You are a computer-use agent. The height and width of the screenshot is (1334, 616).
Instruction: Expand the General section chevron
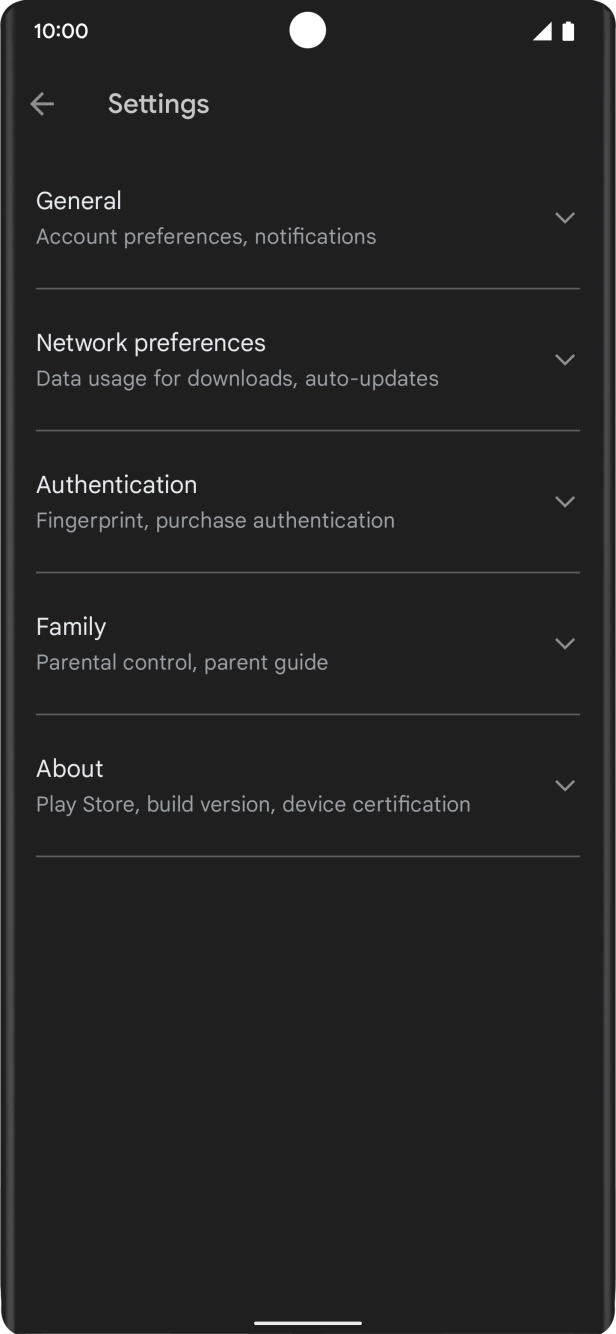pos(565,218)
